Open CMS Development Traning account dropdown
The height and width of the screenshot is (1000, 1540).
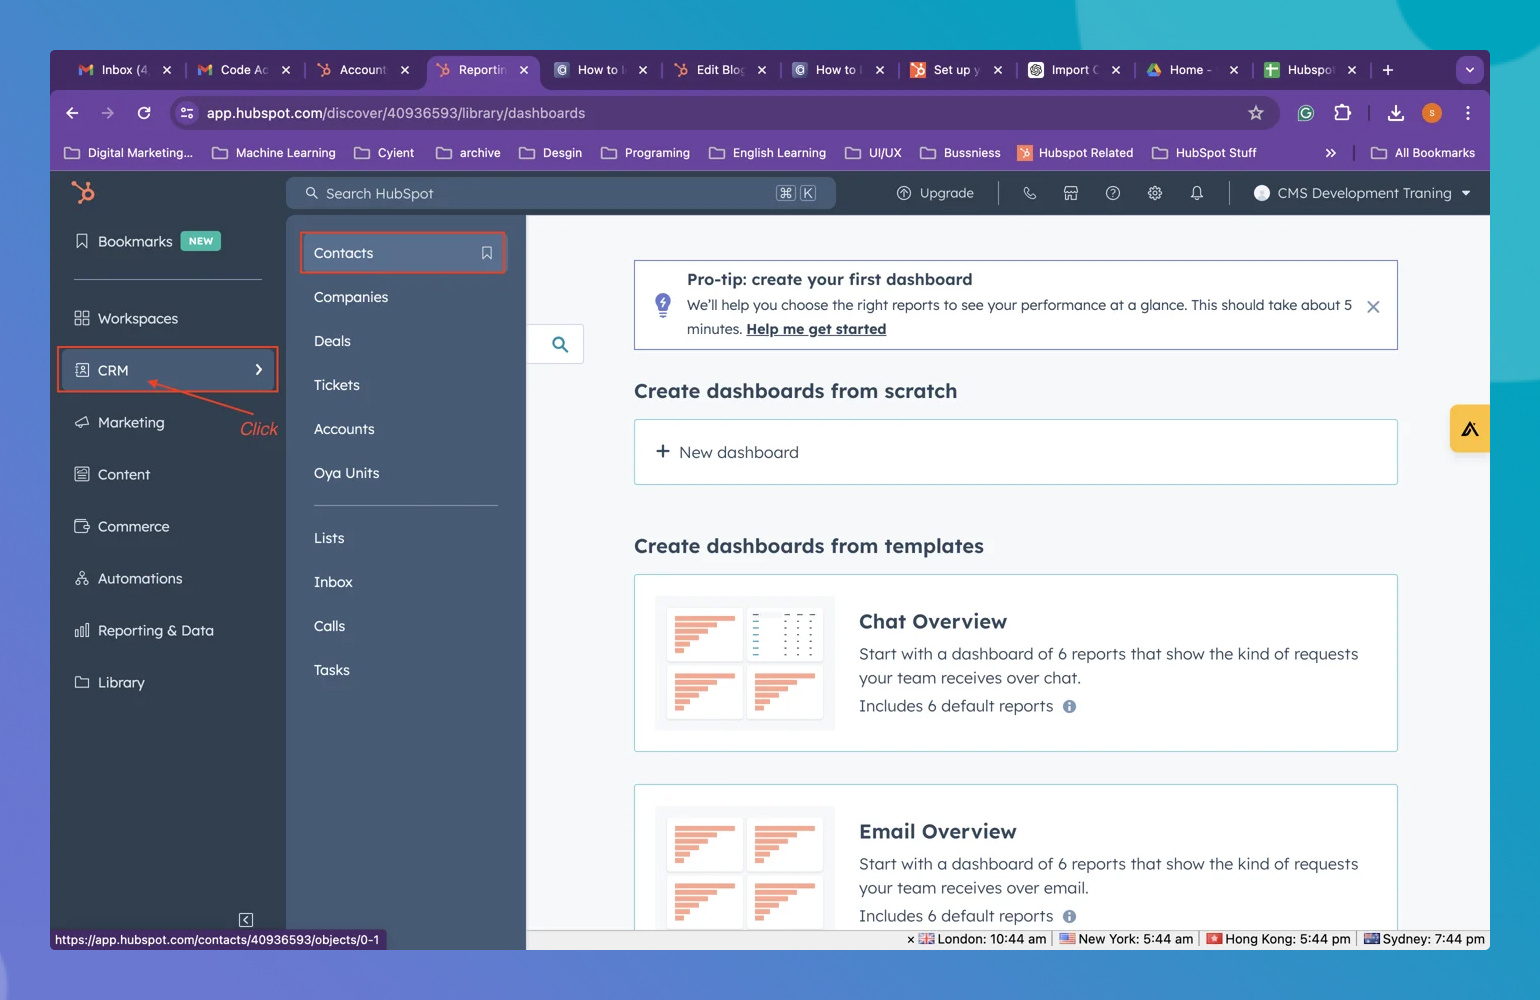[1362, 193]
